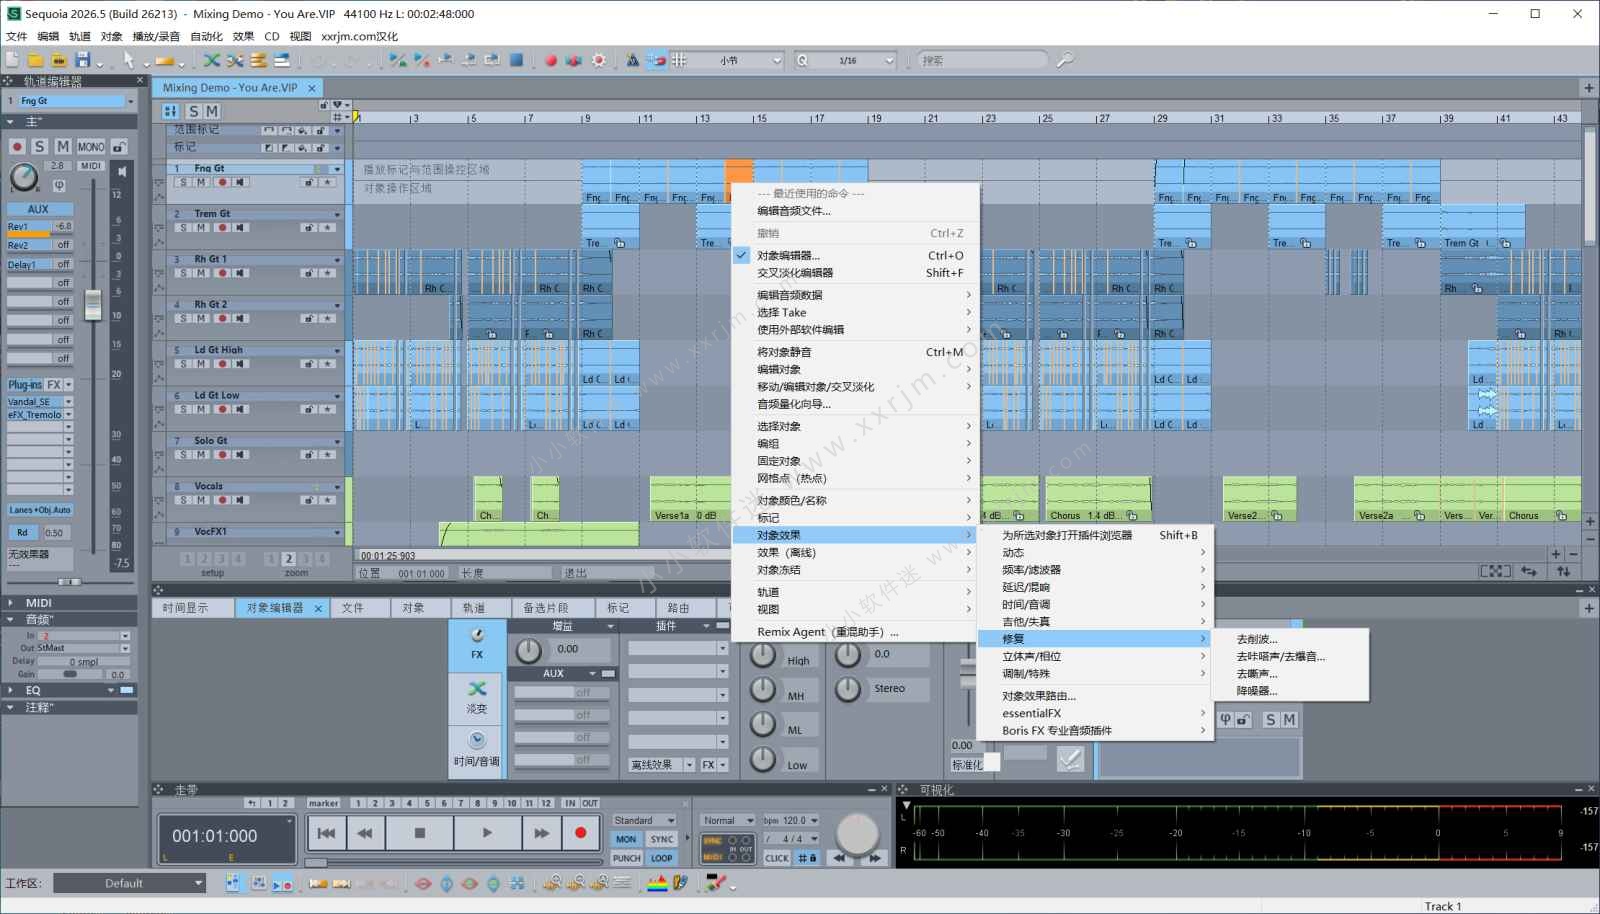Screen dimensions: 1600x914
Task: Click the FX icon in object editor
Action: (477, 644)
